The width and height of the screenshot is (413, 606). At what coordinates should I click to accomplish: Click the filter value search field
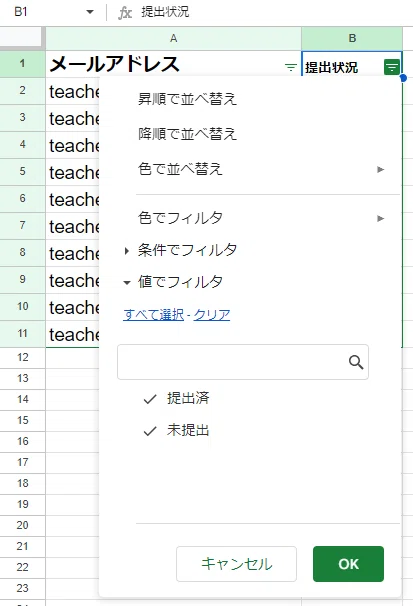pos(243,362)
